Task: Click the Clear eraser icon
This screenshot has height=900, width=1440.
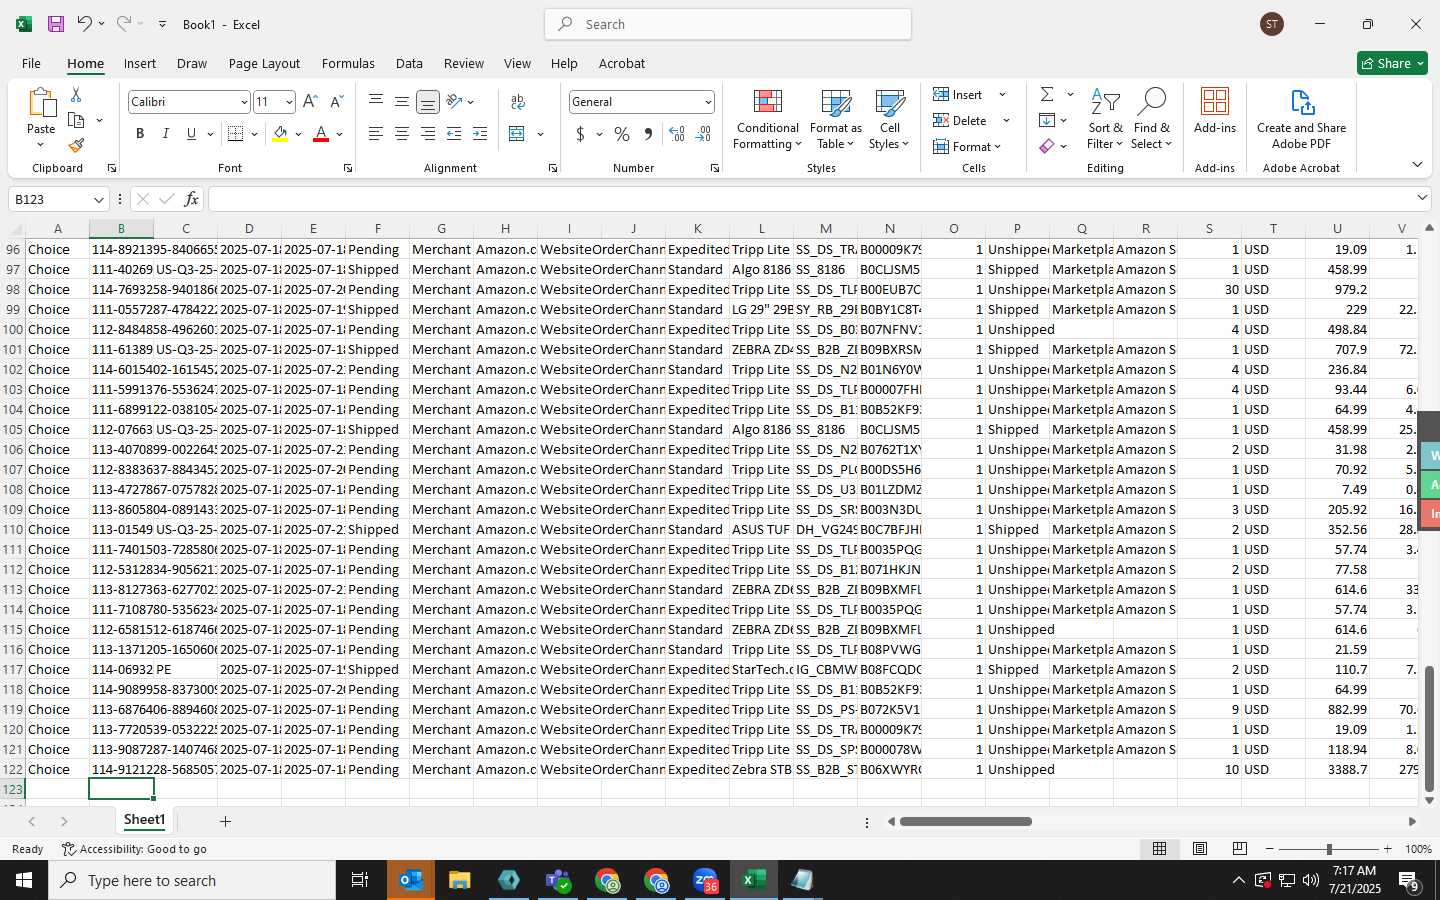Action: click(1047, 146)
